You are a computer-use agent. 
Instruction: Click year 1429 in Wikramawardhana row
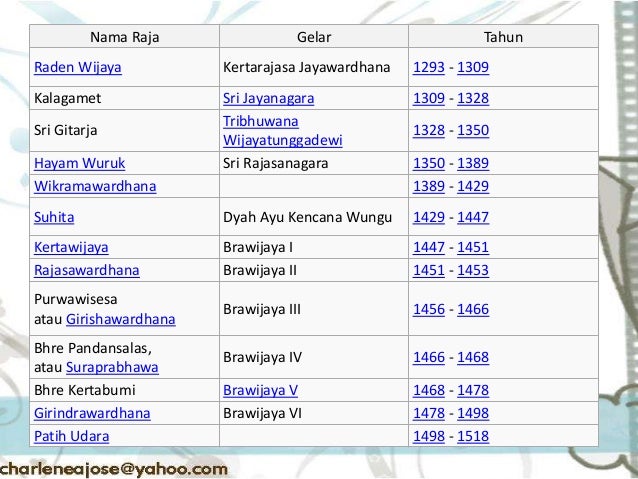pos(473,186)
